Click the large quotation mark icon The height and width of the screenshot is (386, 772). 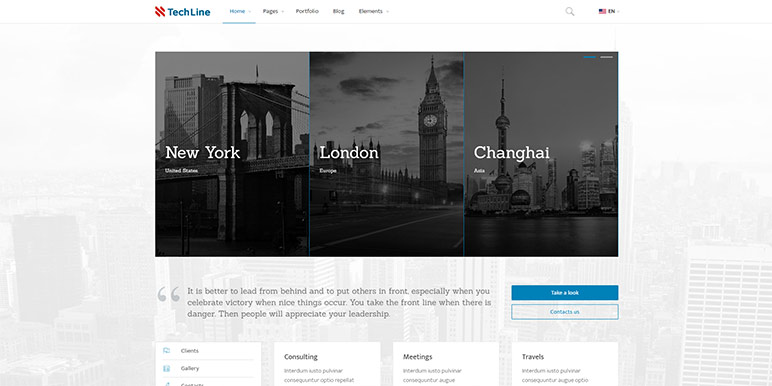click(168, 295)
